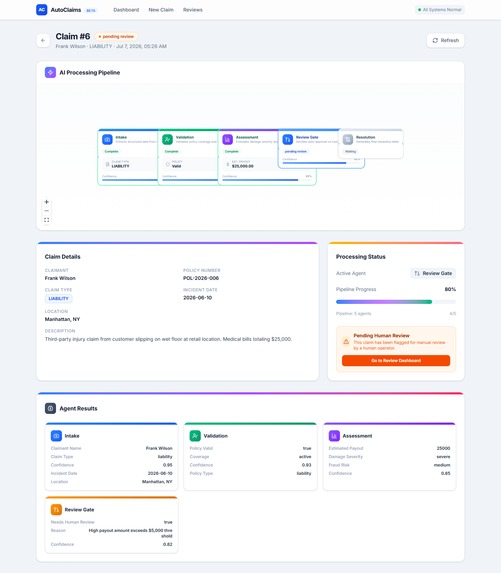This screenshot has height=573, width=501.
Task: Click Intake confidence value 0.95
Action: click(167, 465)
